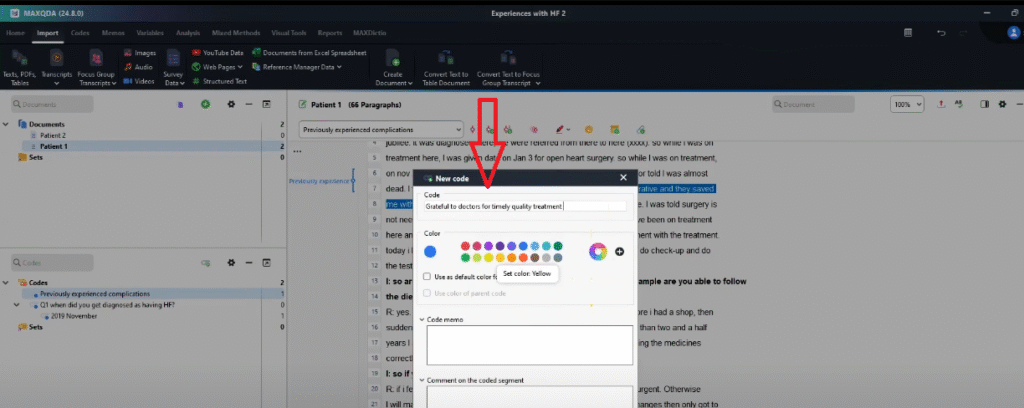Open Transcripts import menu
Image resolution: width=1024 pixels, height=408 pixels.
(x=56, y=68)
